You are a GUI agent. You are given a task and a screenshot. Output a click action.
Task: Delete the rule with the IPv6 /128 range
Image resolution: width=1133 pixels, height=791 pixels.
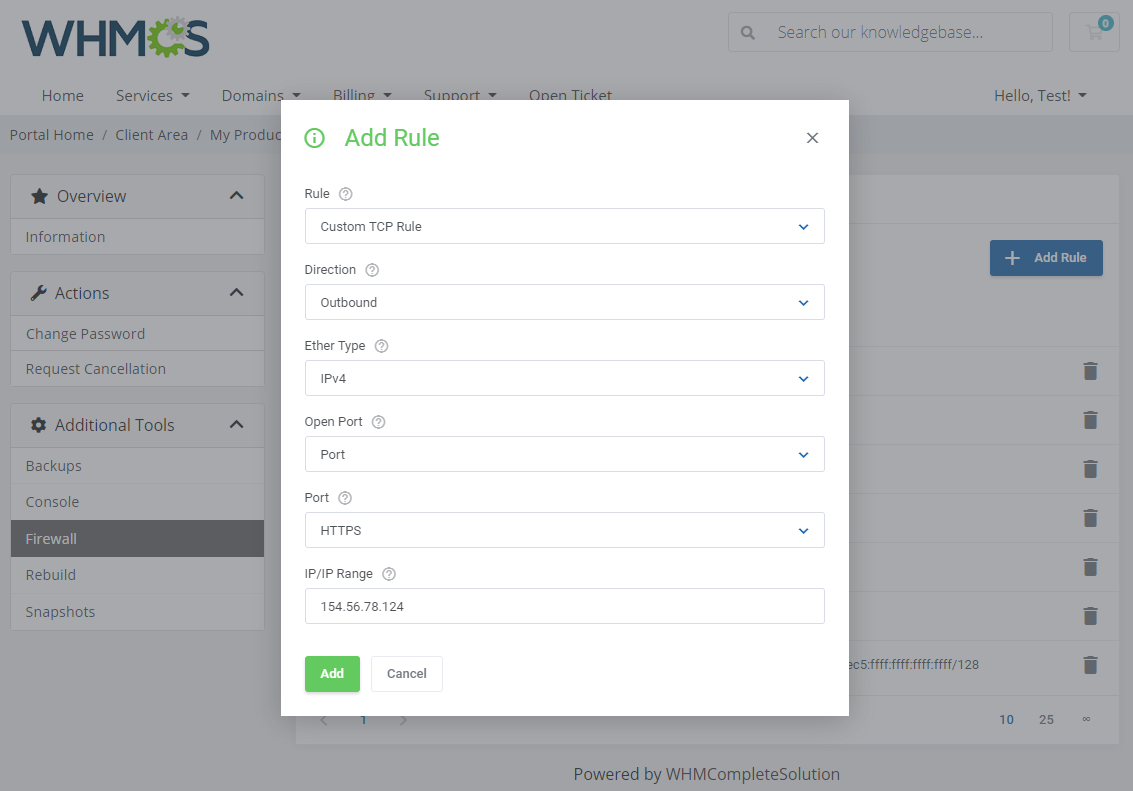pos(1090,665)
